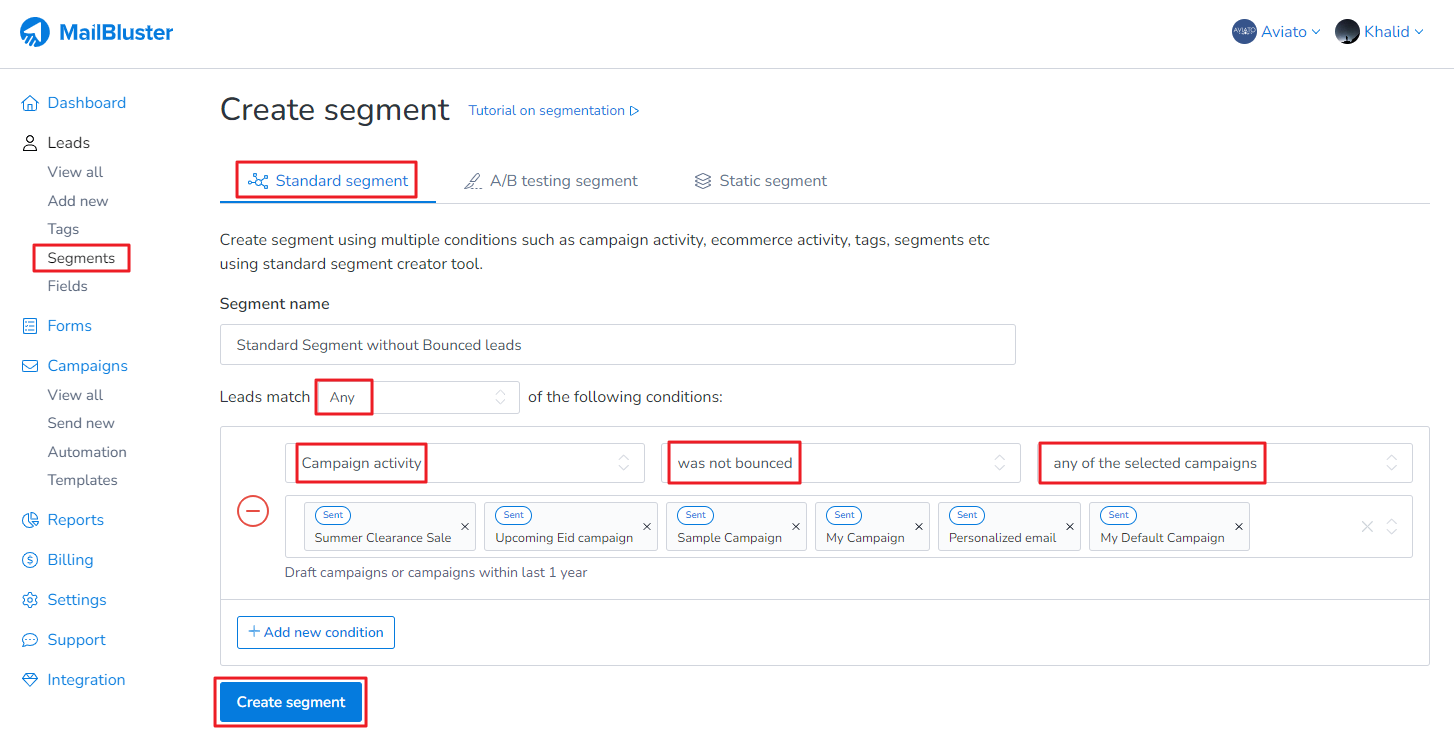Click the Support chat bubble icon
Image resolution: width=1454 pixels, height=746 pixels.
coord(30,640)
